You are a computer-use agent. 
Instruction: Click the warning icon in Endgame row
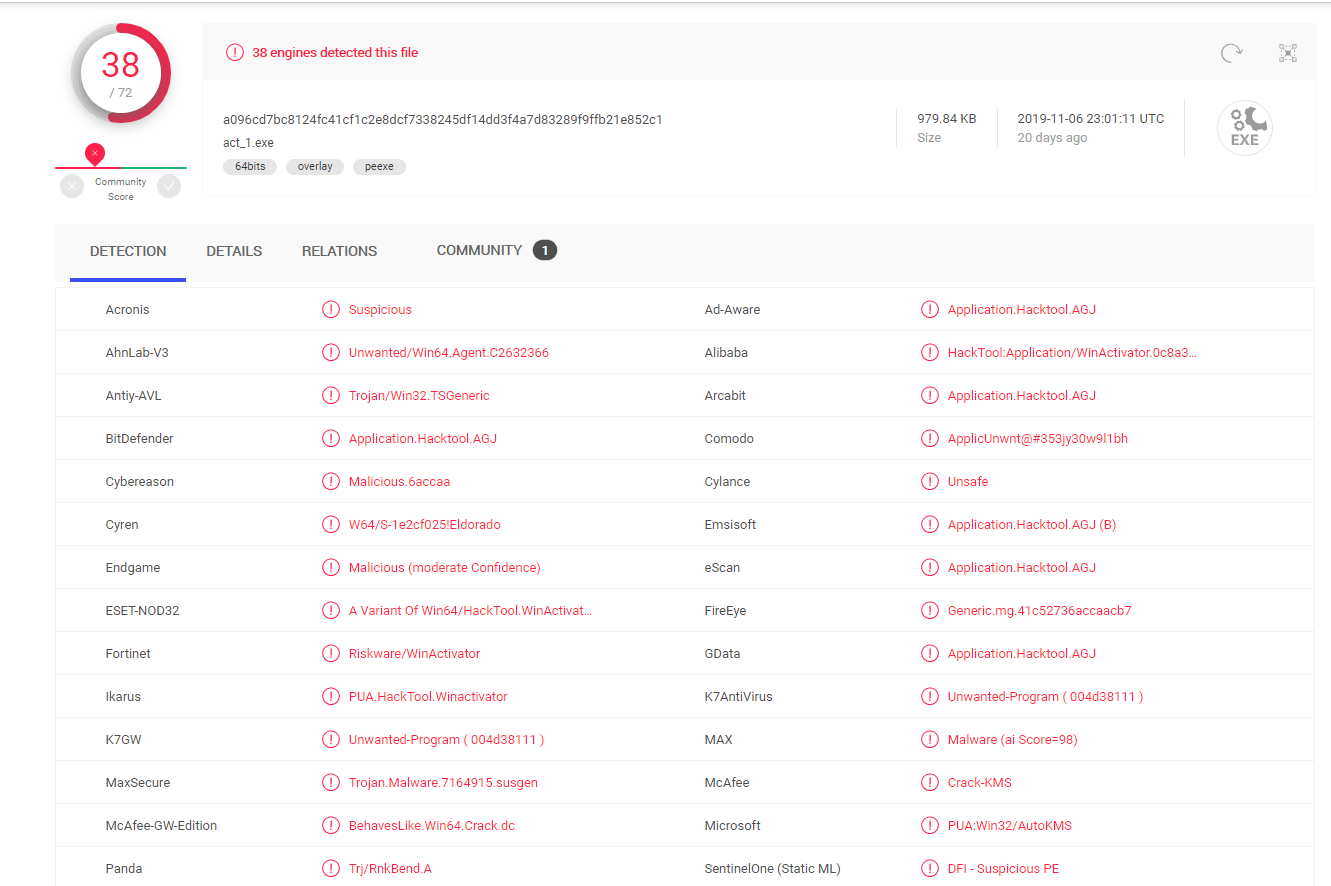[331, 567]
